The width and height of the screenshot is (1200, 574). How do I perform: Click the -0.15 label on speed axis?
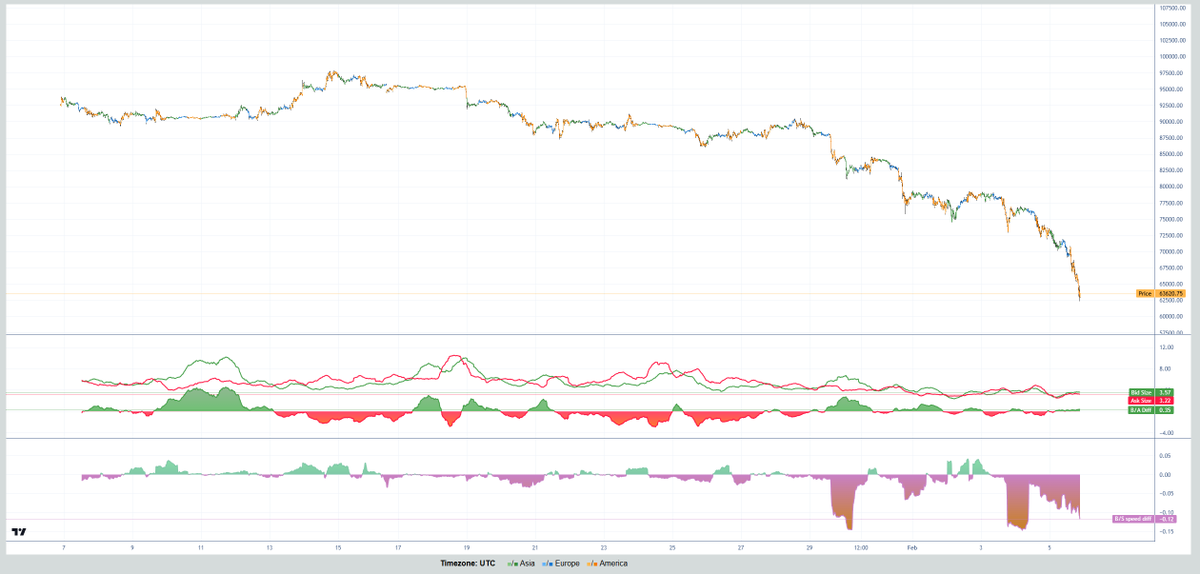click(x=1166, y=531)
